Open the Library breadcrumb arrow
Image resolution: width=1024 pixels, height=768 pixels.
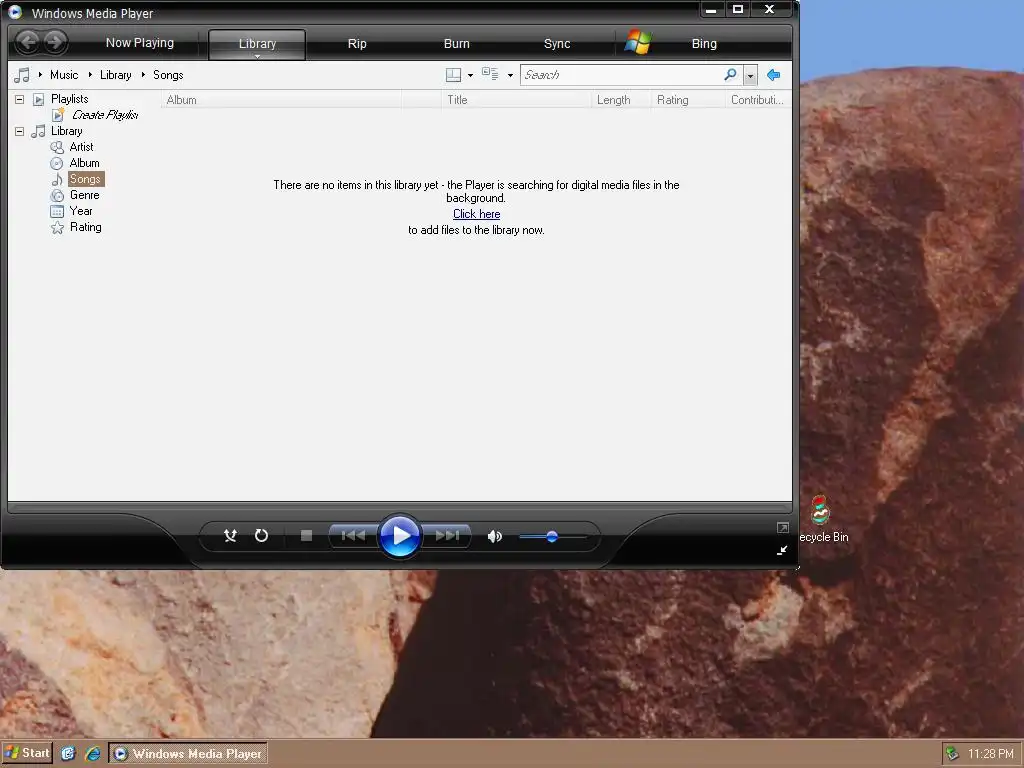point(90,75)
